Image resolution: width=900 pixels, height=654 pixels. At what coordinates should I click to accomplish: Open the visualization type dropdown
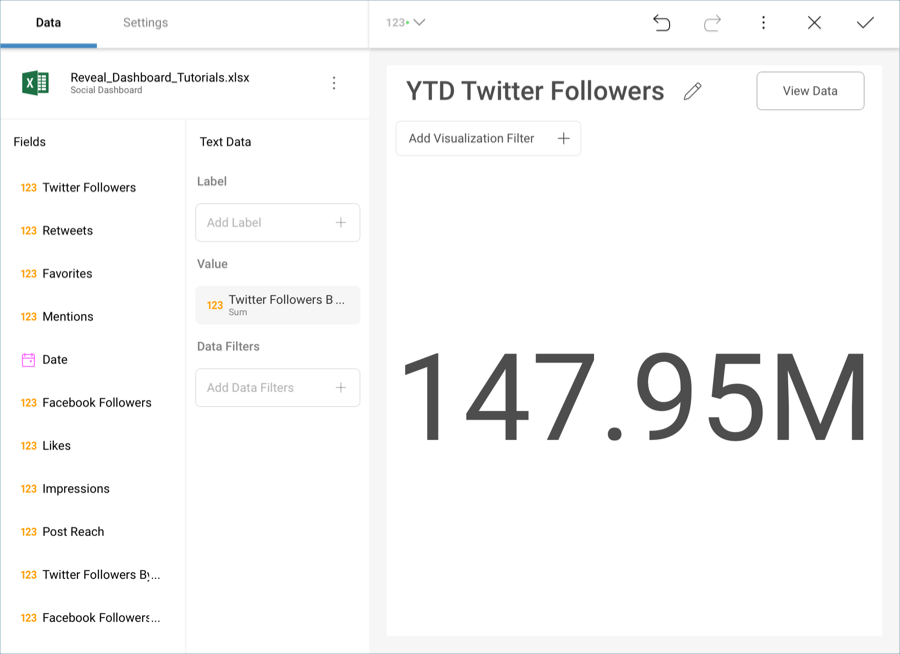(406, 23)
